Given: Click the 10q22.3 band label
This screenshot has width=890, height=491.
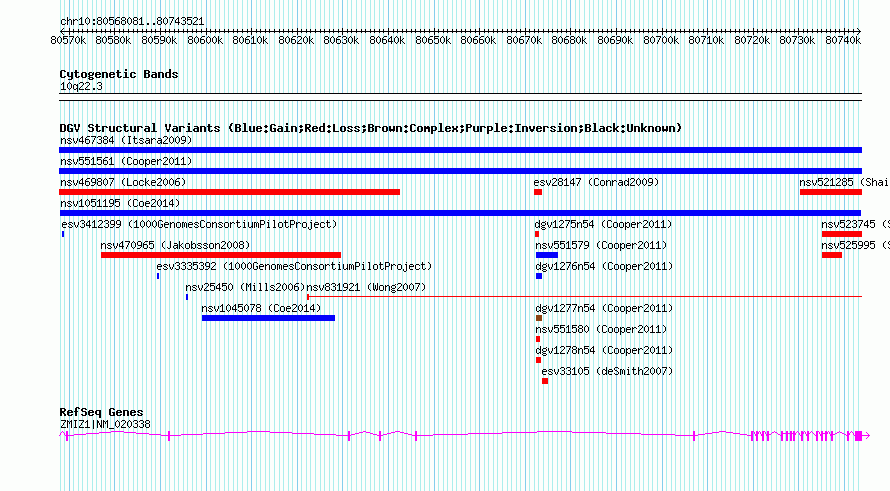Looking at the screenshot, I should 81,86.
